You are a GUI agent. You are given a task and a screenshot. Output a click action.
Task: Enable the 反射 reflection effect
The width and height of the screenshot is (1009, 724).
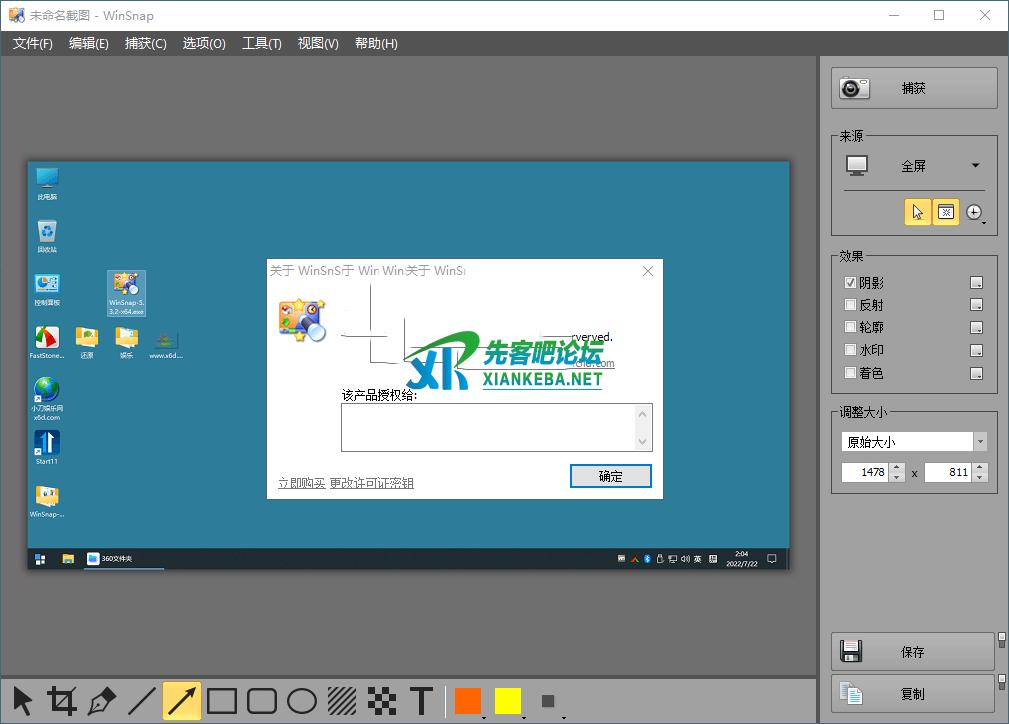[x=850, y=305]
